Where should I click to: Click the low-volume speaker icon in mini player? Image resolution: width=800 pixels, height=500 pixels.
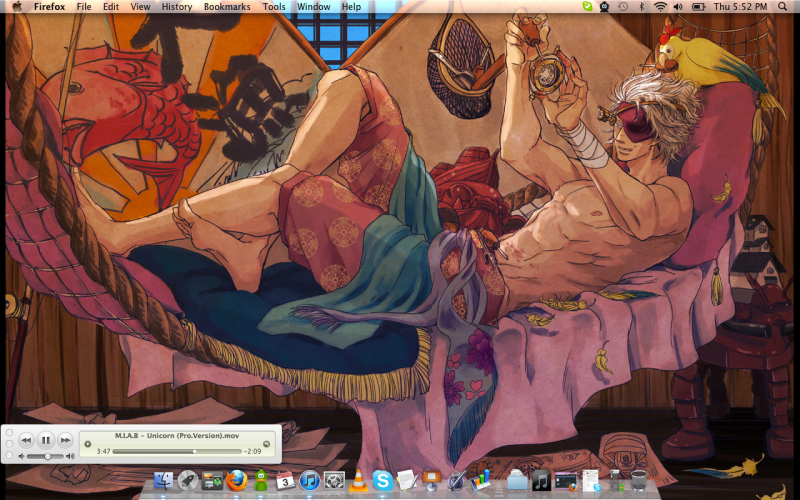click(21, 456)
